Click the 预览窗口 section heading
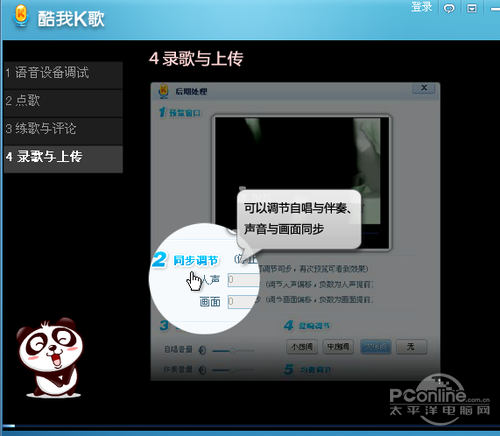Screen dimensions: 500x436 [x=184, y=113]
